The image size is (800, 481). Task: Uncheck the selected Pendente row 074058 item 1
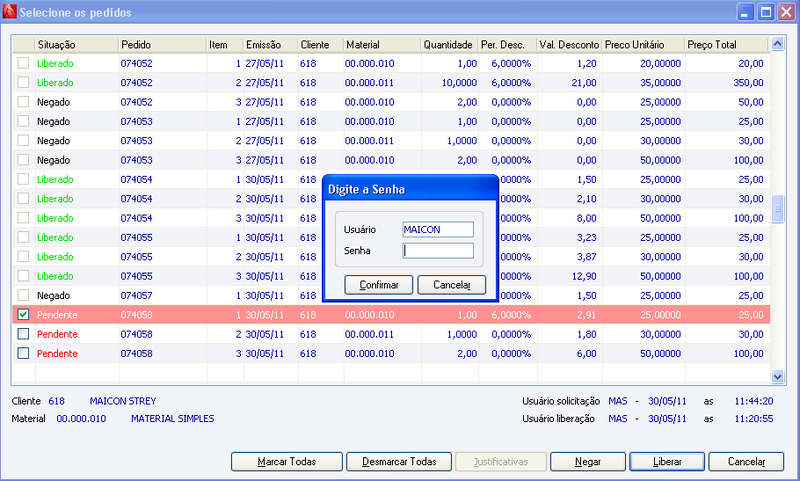click(x=23, y=315)
